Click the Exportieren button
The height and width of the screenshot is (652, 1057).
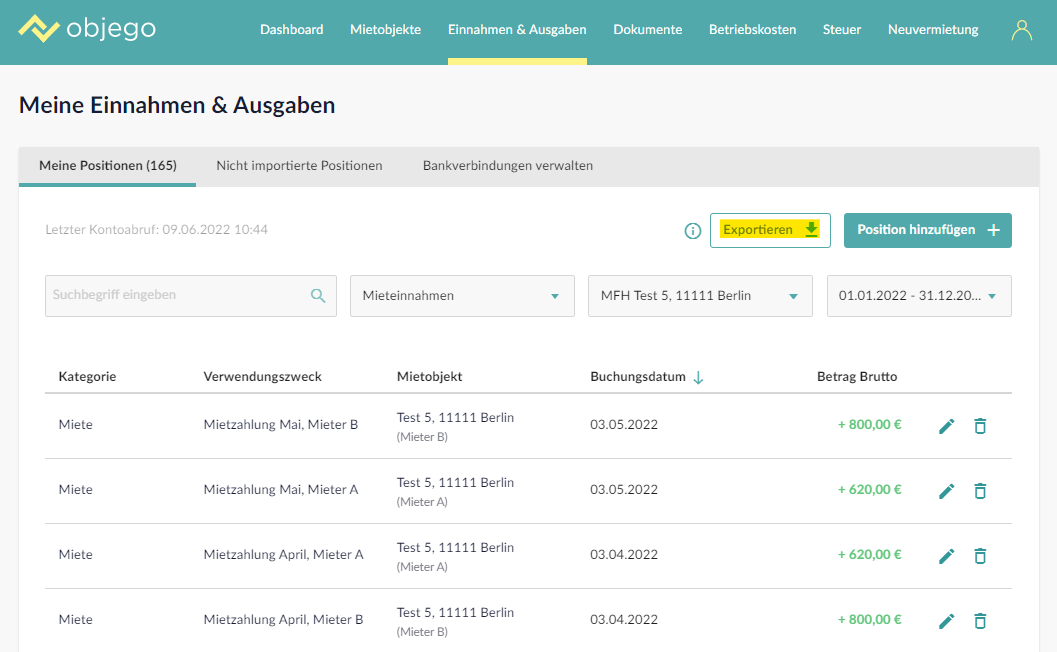point(770,231)
